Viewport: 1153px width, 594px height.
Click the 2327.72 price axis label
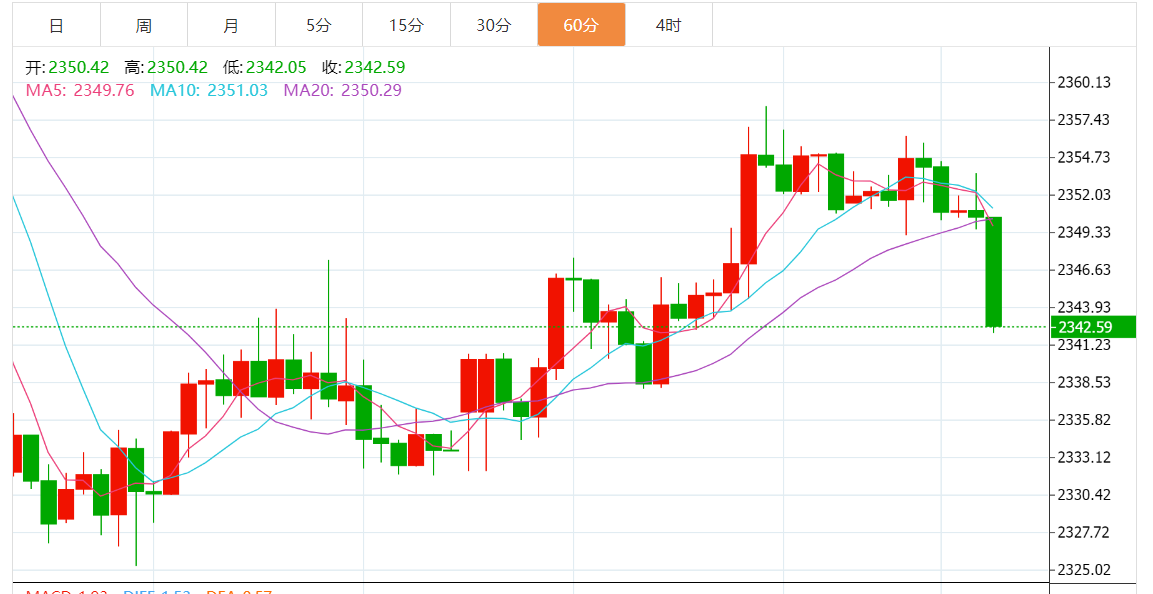(x=1084, y=532)
